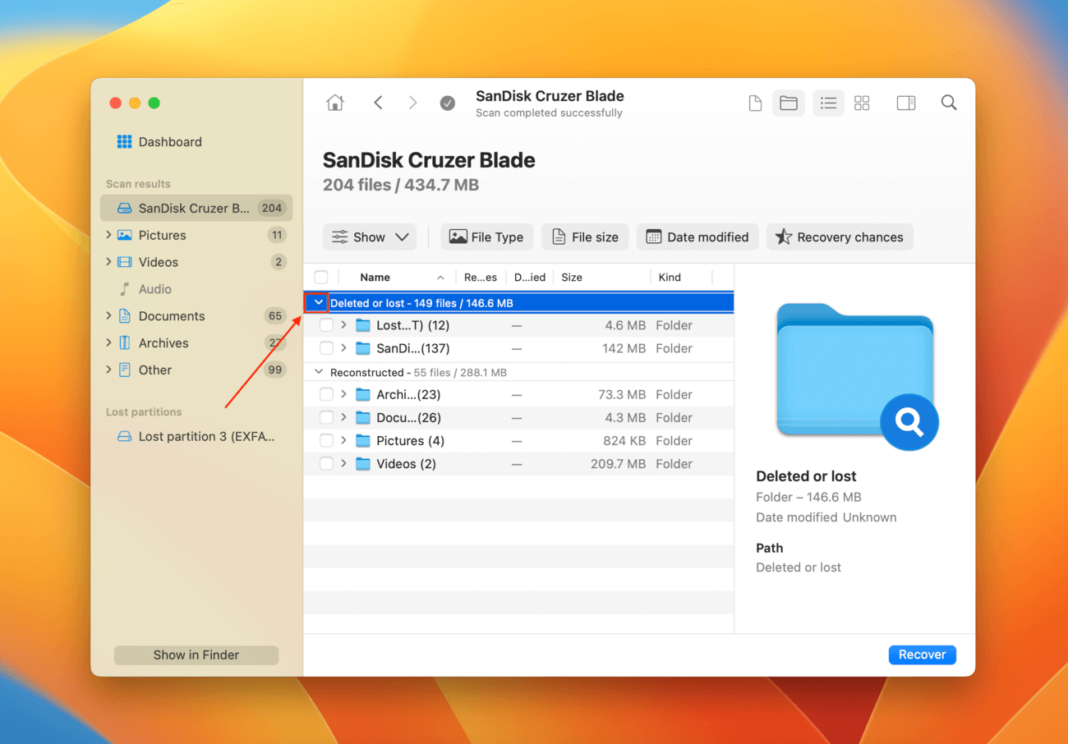Expand Documents in the sidebar
Screen dimensions: 1068x744
109,316
